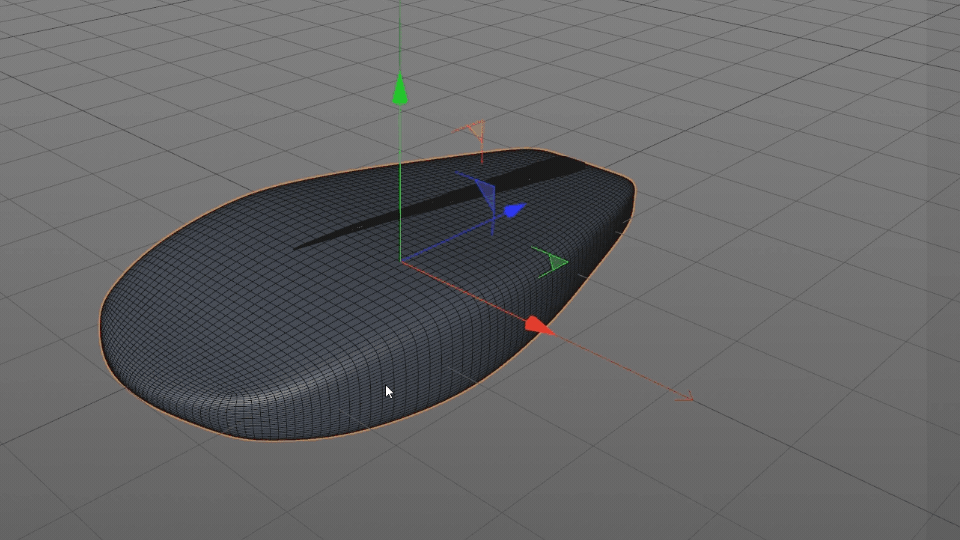Click the small orange arrow tip at the far X-axis end
The image size is (960, 540).
point(688,399)
